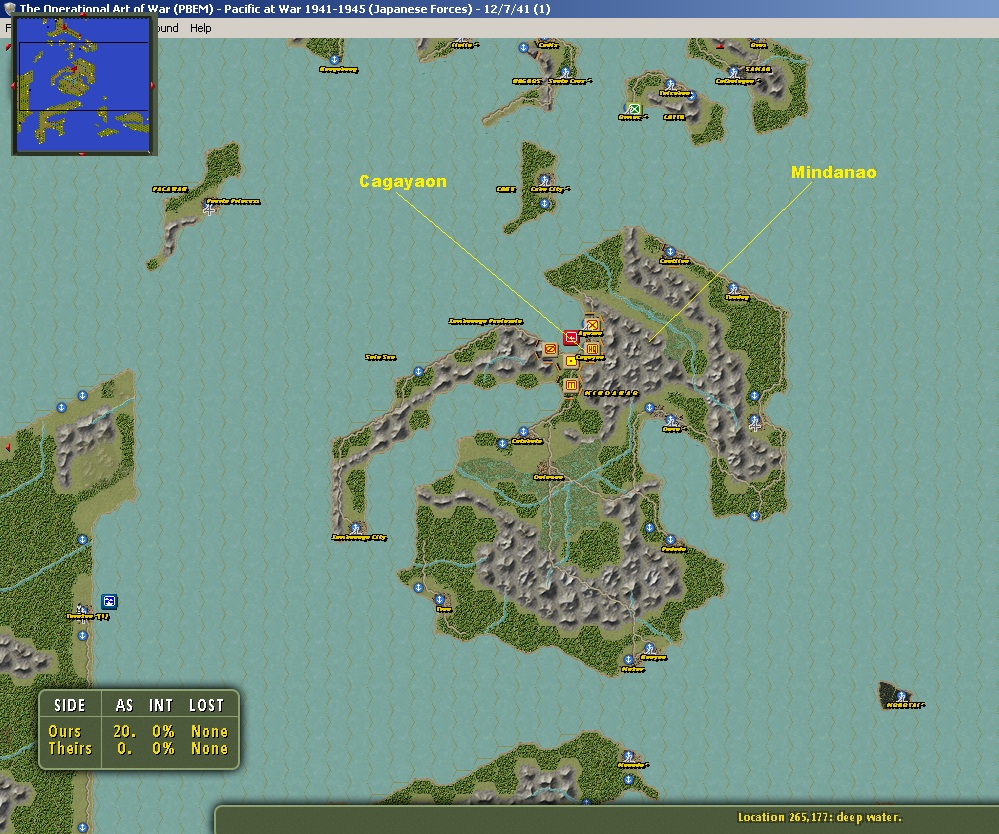Select the blue naval unit off Borneo coast
Image resolution: width=999 pixels, height=834 pixels.
(x=109, y=601)
